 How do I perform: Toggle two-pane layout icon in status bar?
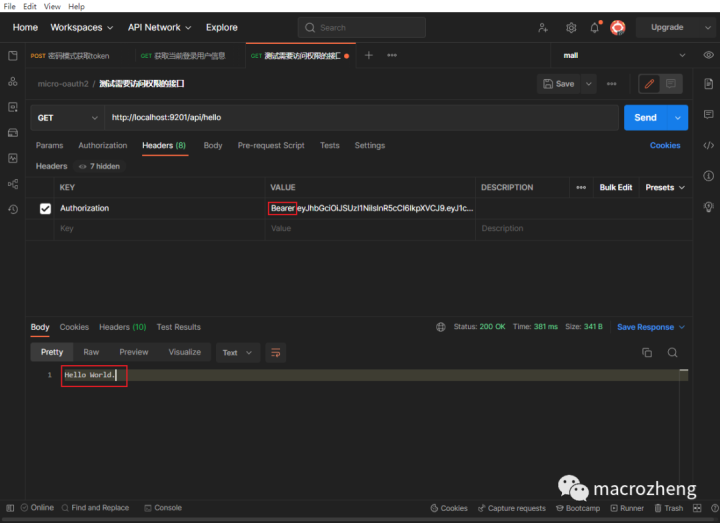click(697, 508)
